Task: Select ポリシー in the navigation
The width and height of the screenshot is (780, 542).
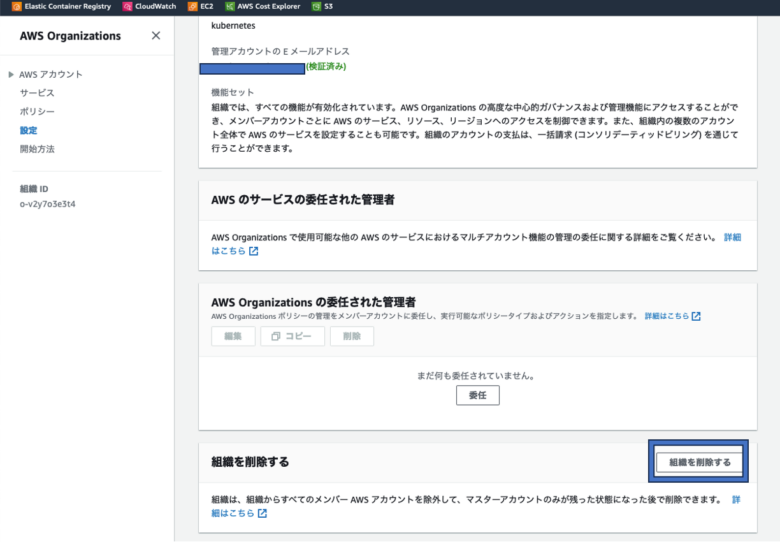Action: (x=37, y=112)
